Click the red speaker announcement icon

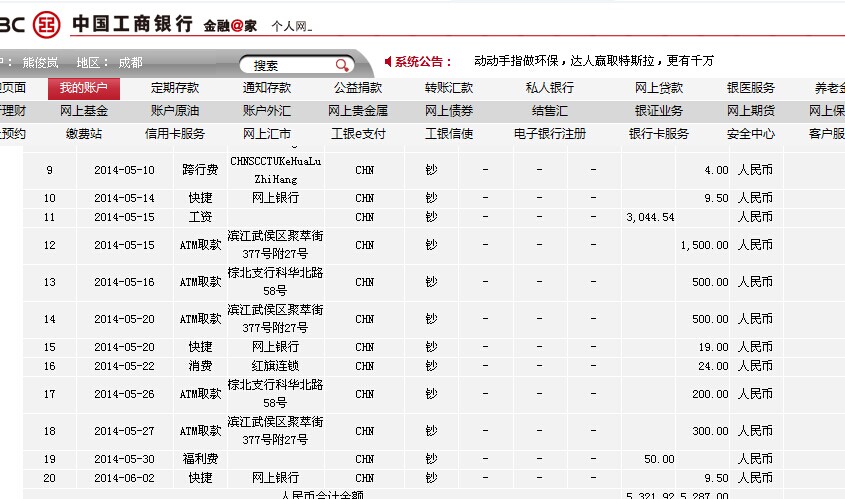(388, 61)
